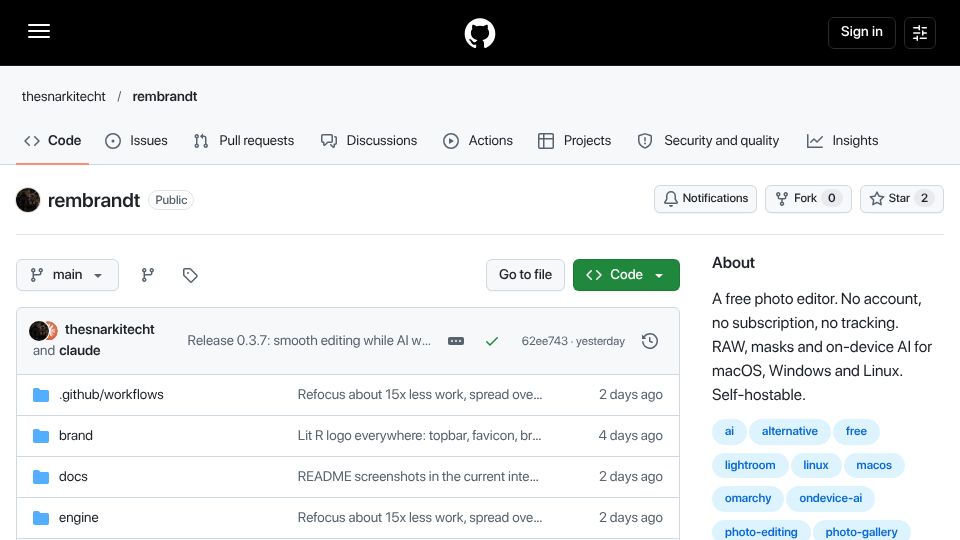Click the .github/workflows folder icon
The image size is (960, 540).
point(41,395)
